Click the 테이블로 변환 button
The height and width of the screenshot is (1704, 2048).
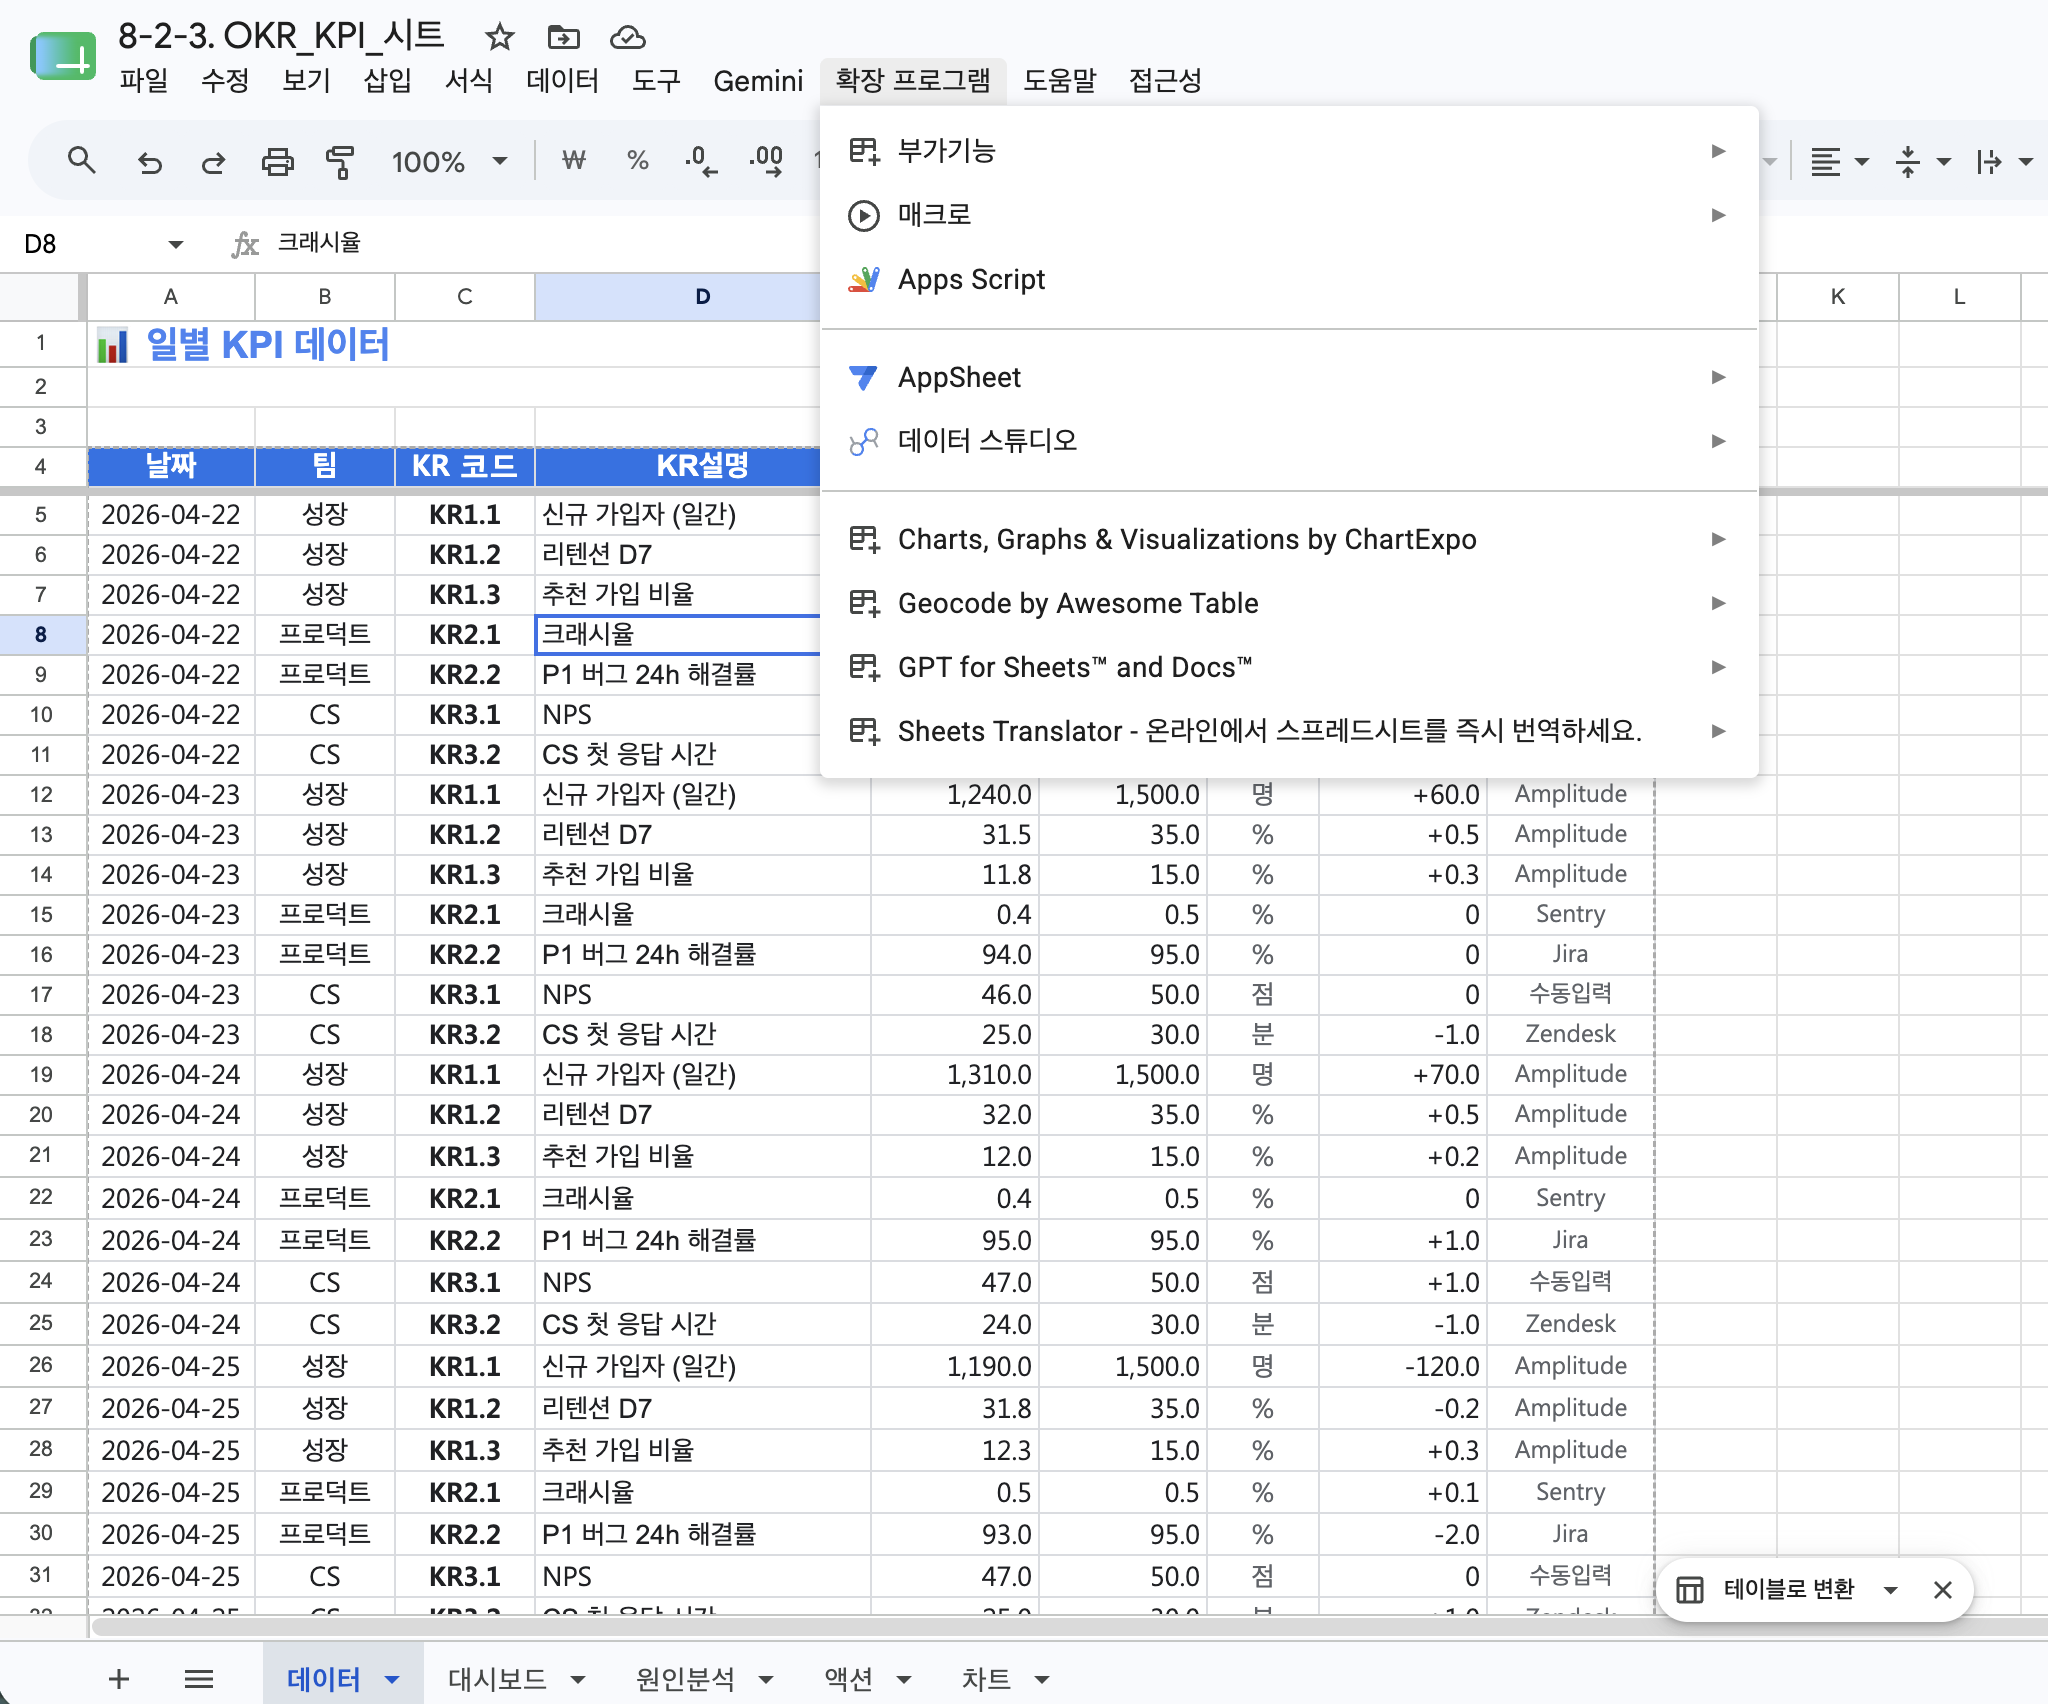click(x=1788, y=1589)
